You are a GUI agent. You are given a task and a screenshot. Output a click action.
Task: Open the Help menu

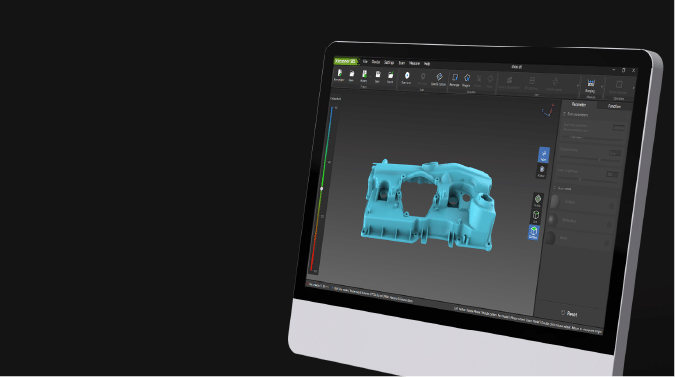[x=427, y=64]
